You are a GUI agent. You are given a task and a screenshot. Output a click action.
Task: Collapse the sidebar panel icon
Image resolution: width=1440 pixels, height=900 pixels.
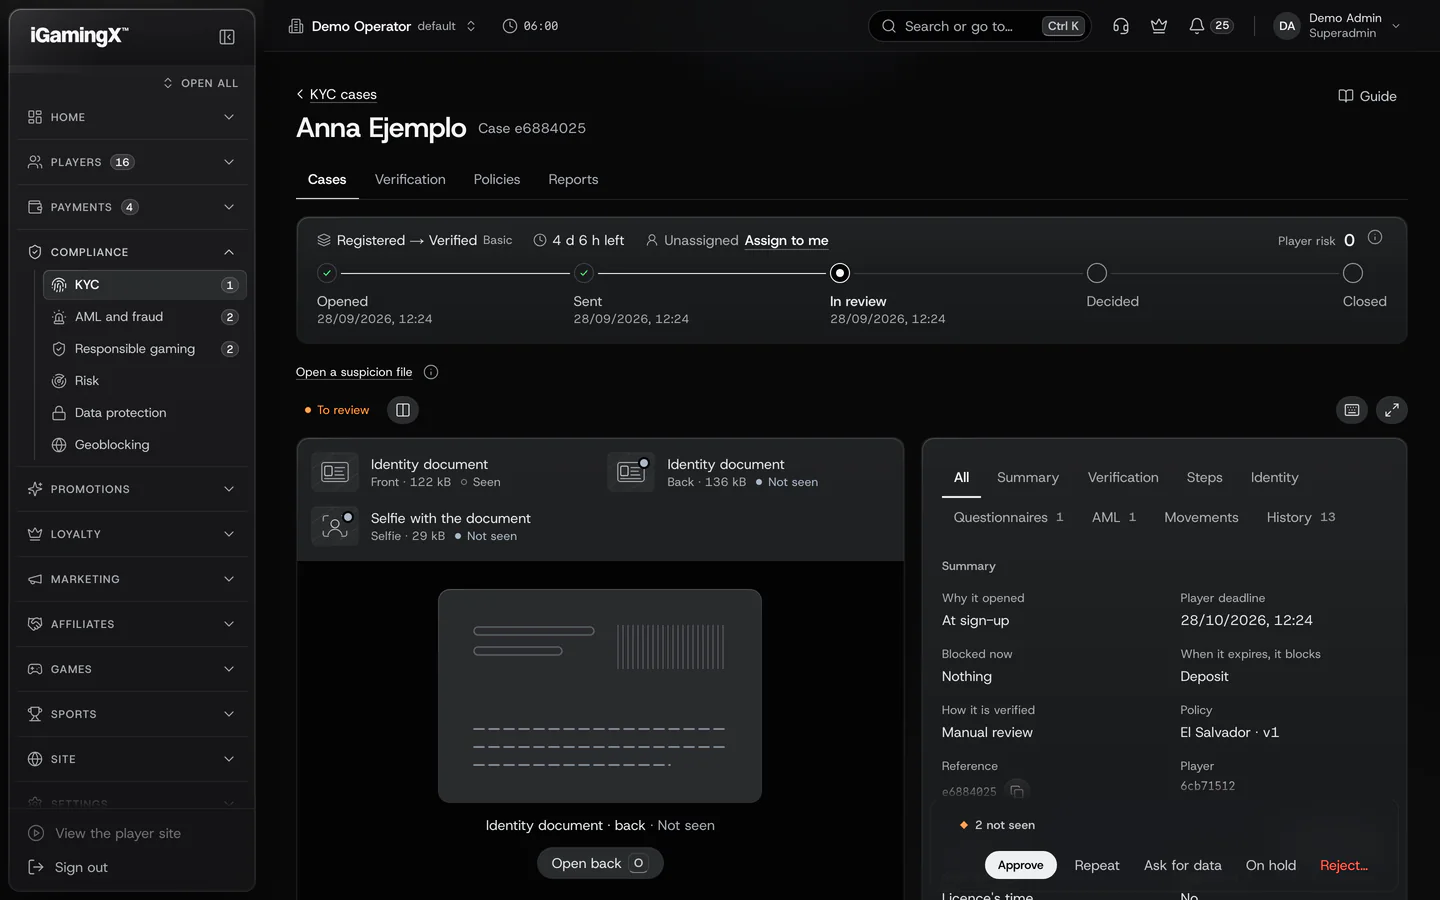[x=227, y=37]
